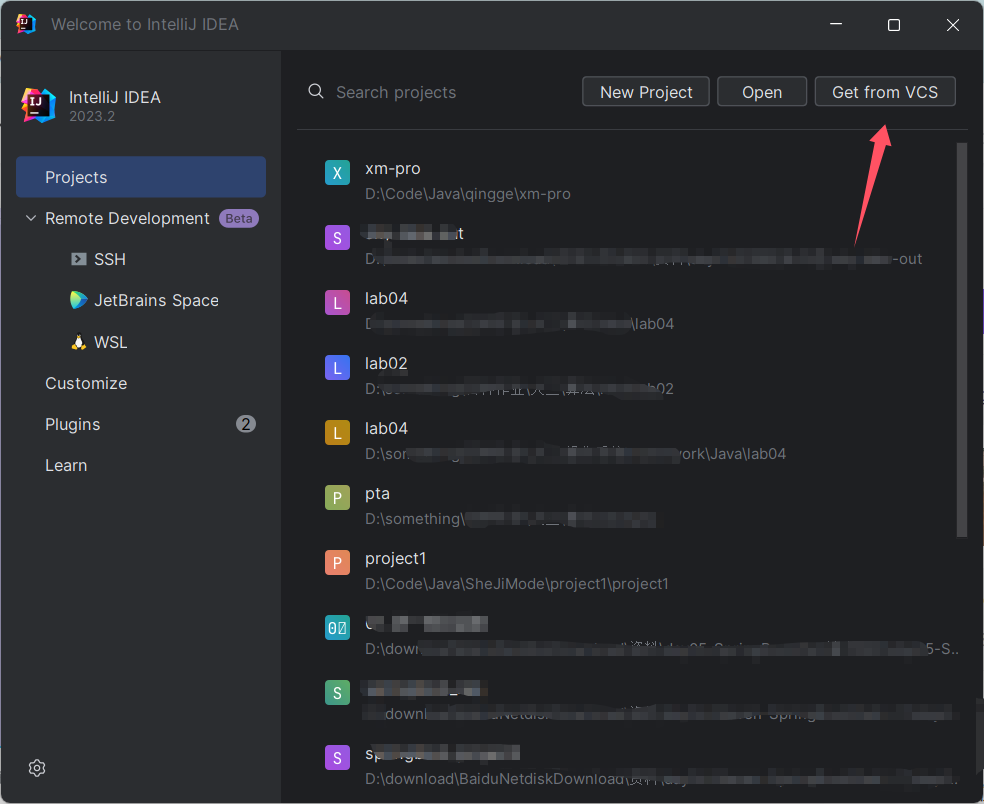Click the SSH terminal icon
984x804 pixels.
point(78,259)
